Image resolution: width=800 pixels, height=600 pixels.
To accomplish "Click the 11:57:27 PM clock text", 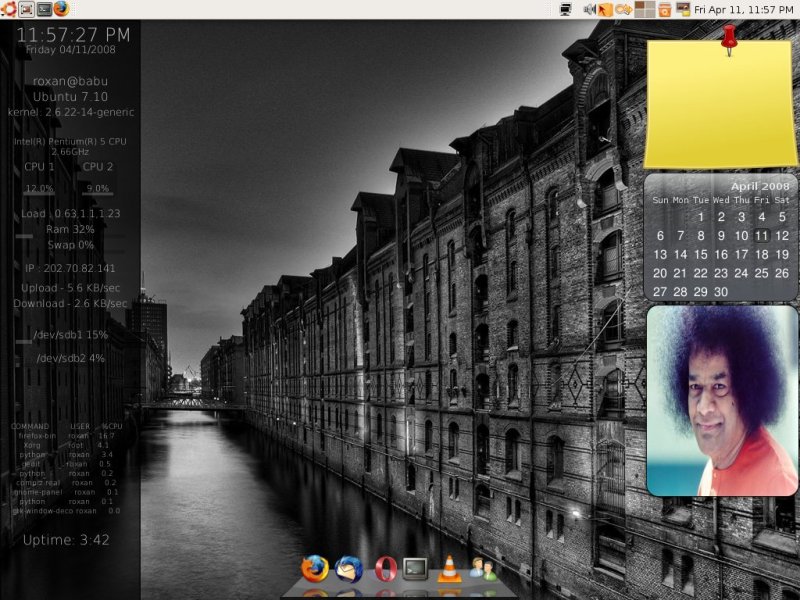I will (x=73, y=35).
